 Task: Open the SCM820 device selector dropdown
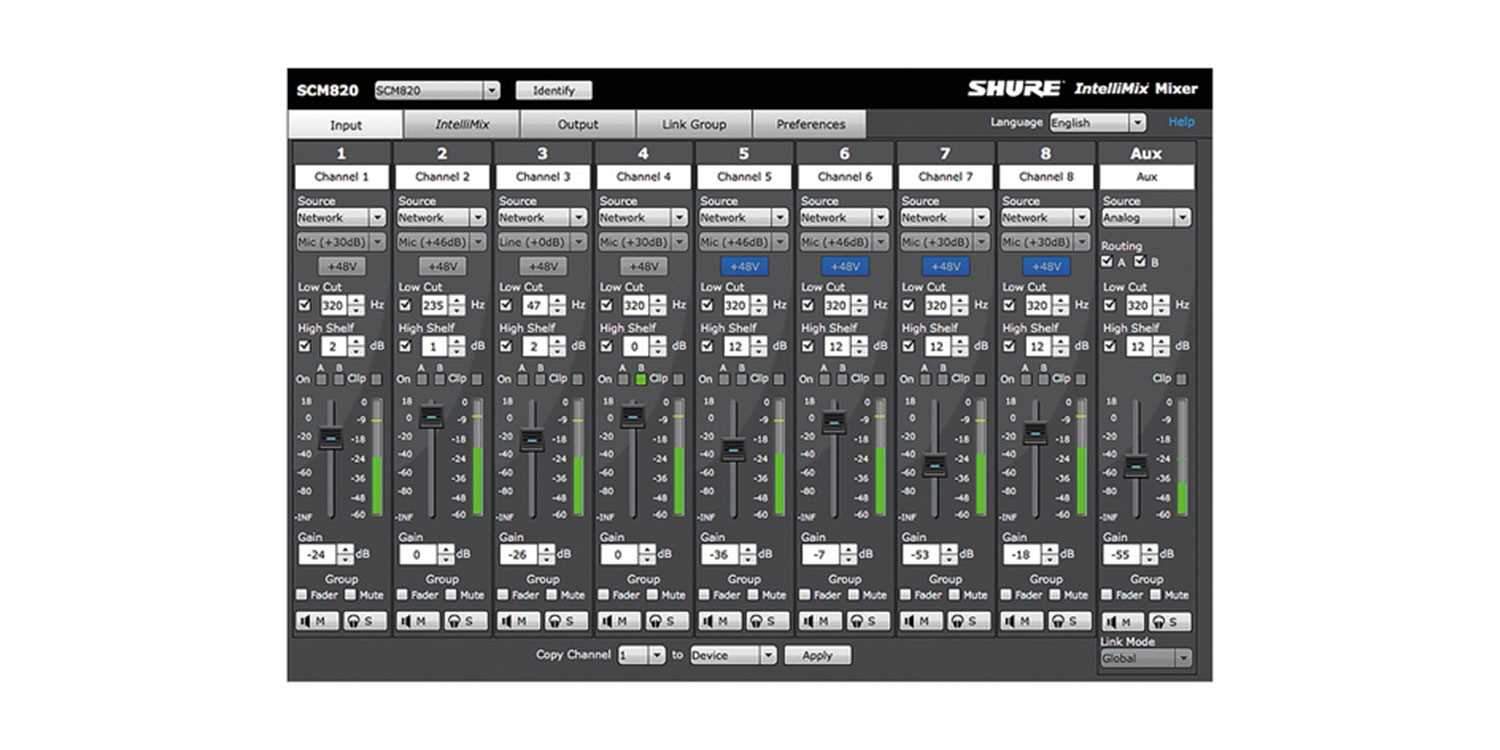coord(437,90)
